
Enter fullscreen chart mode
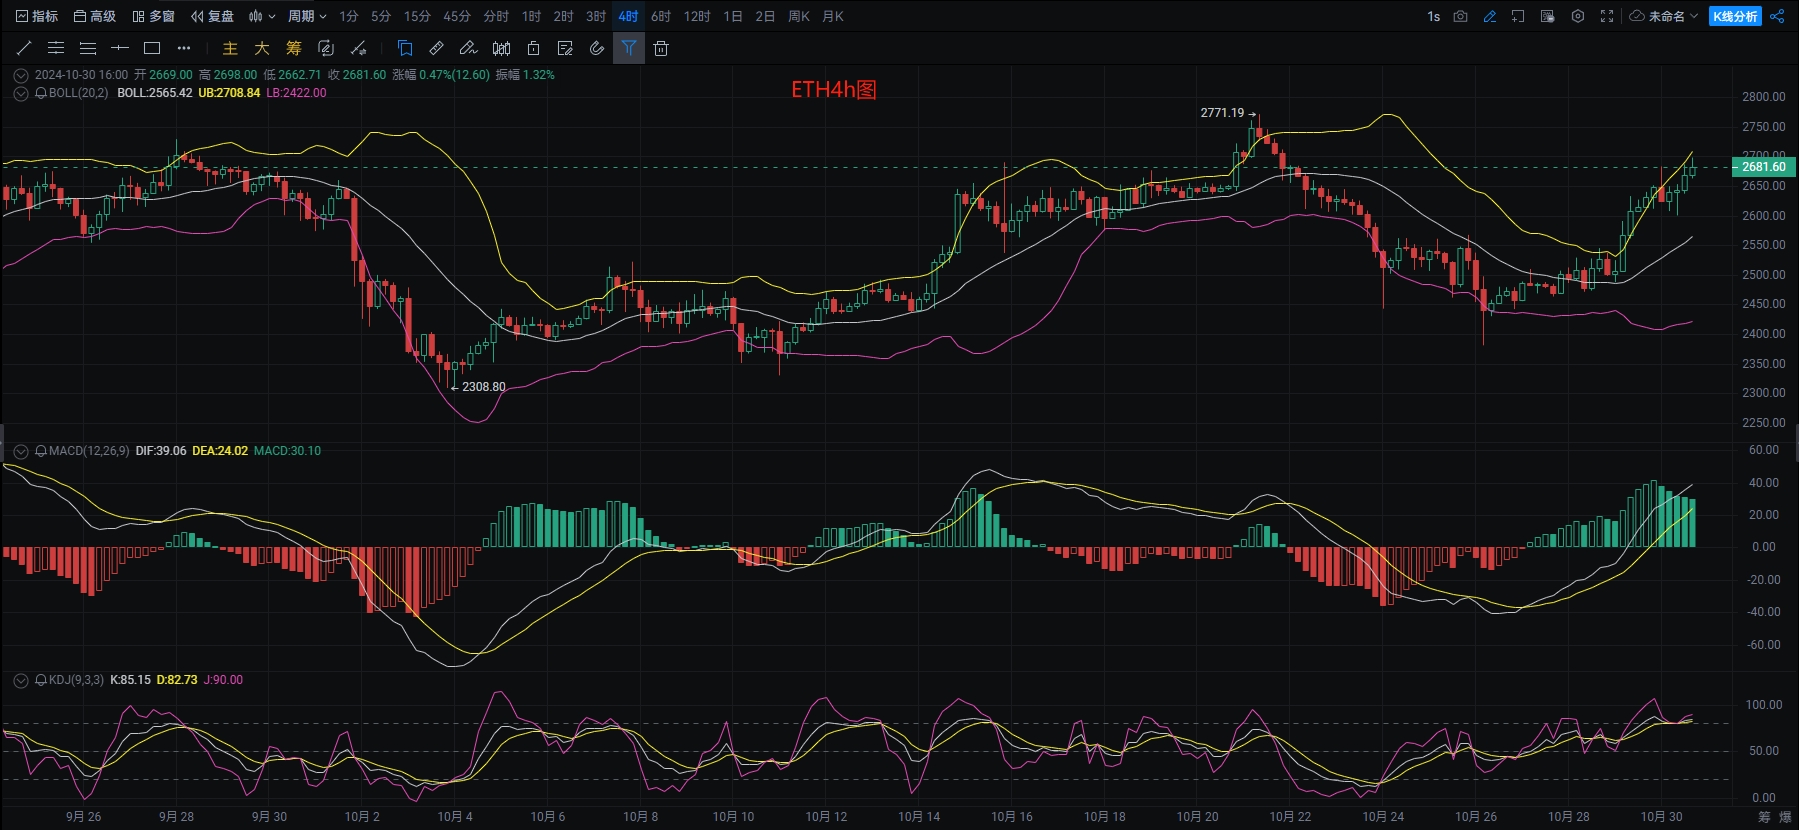coord(1607,16)
